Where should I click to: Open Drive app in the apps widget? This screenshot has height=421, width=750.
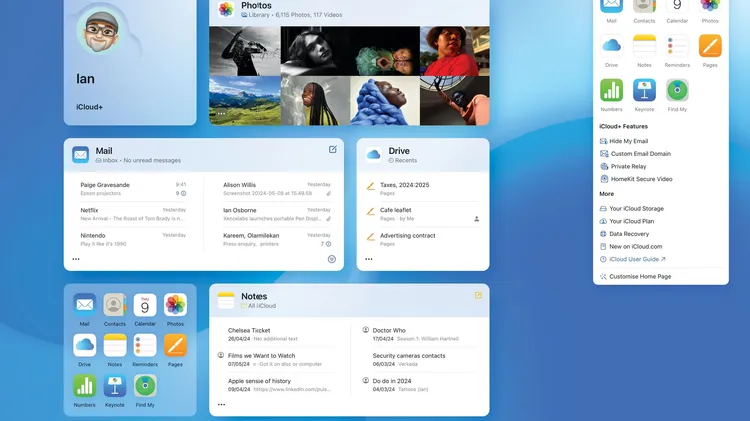[85, 345]
